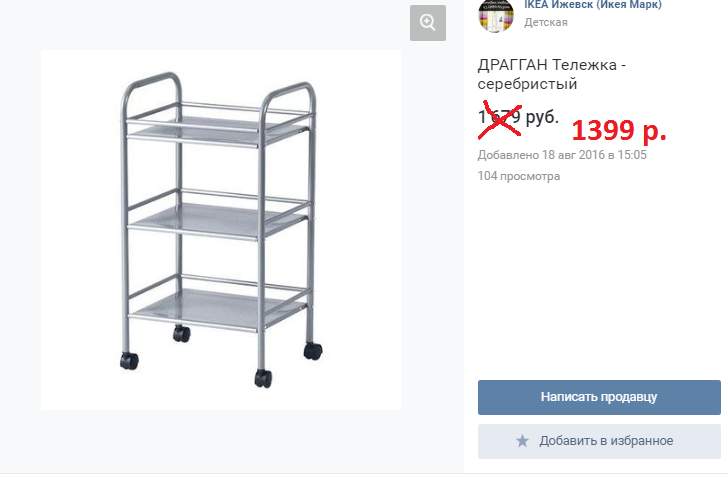Open the Детская category link
728x477 pixels.
546,22
